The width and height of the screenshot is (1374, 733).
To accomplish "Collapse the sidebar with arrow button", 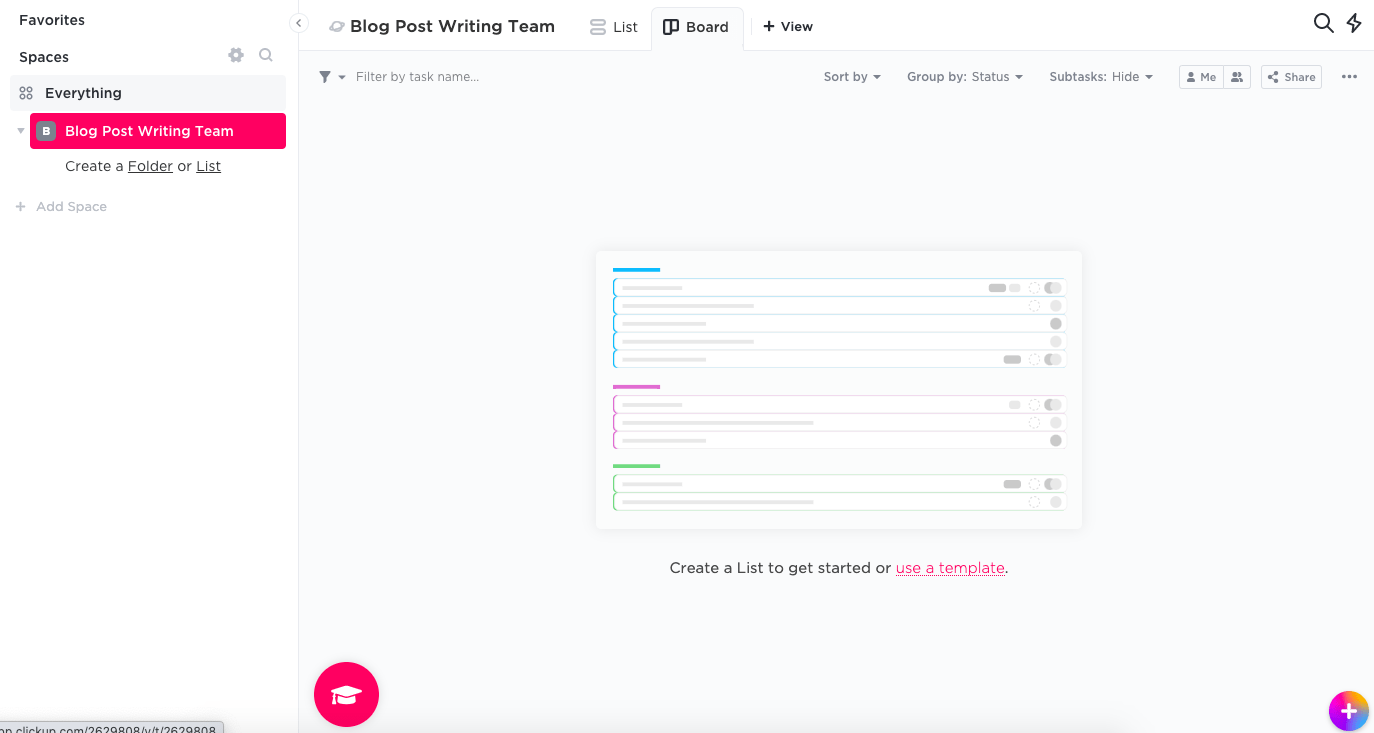I will 298,23.
